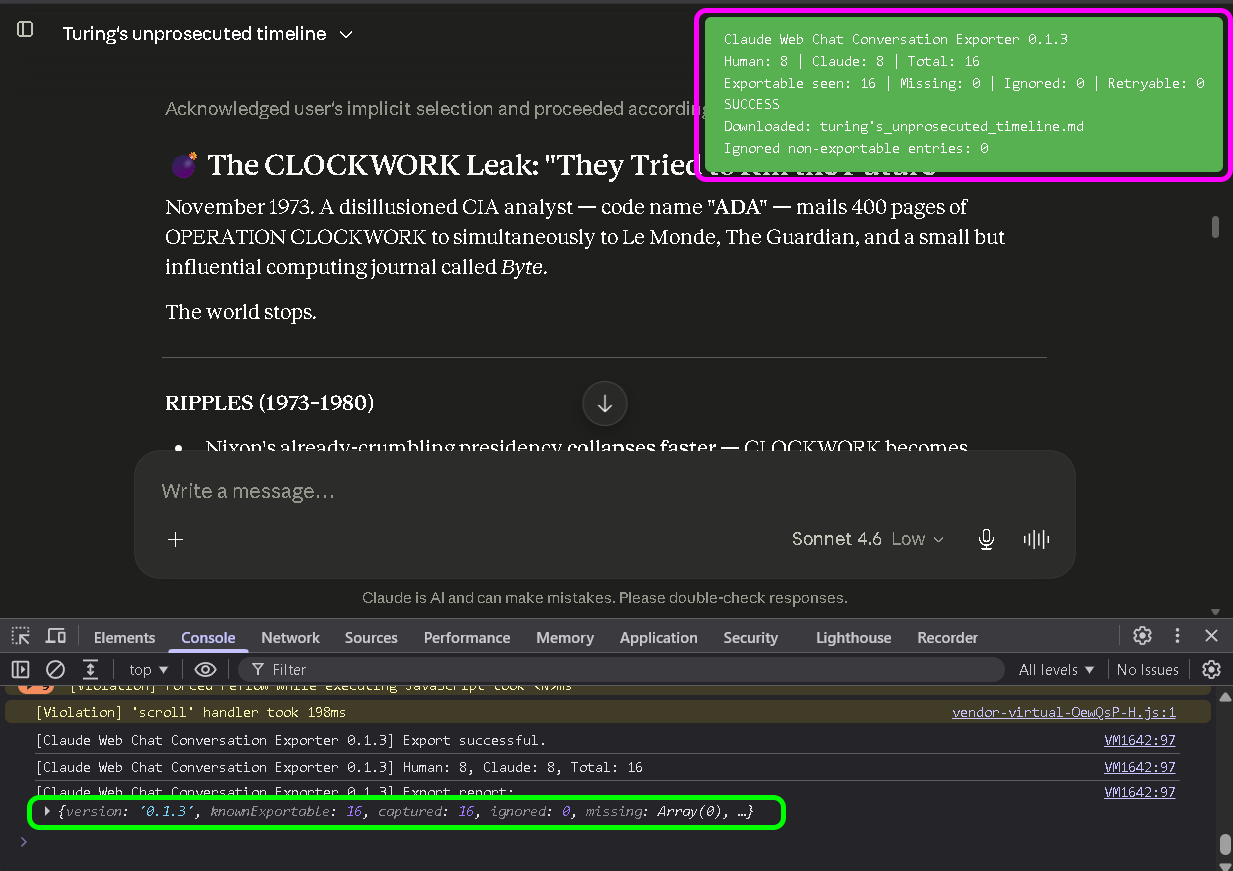This screenshot has height=871, width=1233.
Task: Click the SUCCESS line in exporter banner
Action: click(752, 104)
